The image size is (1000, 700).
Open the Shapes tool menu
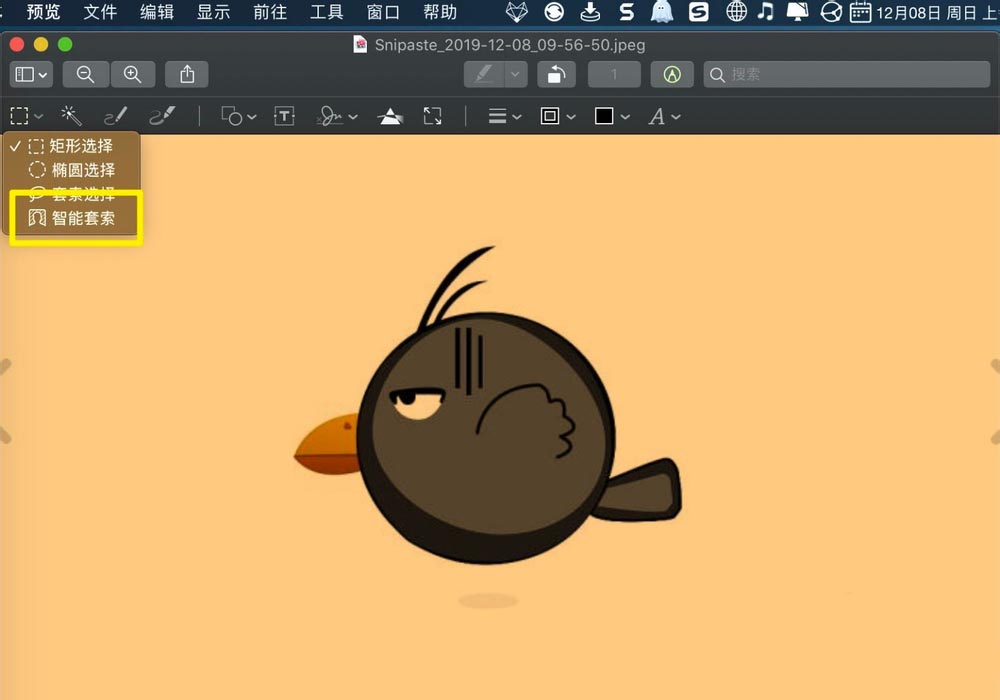coord(239,116)
